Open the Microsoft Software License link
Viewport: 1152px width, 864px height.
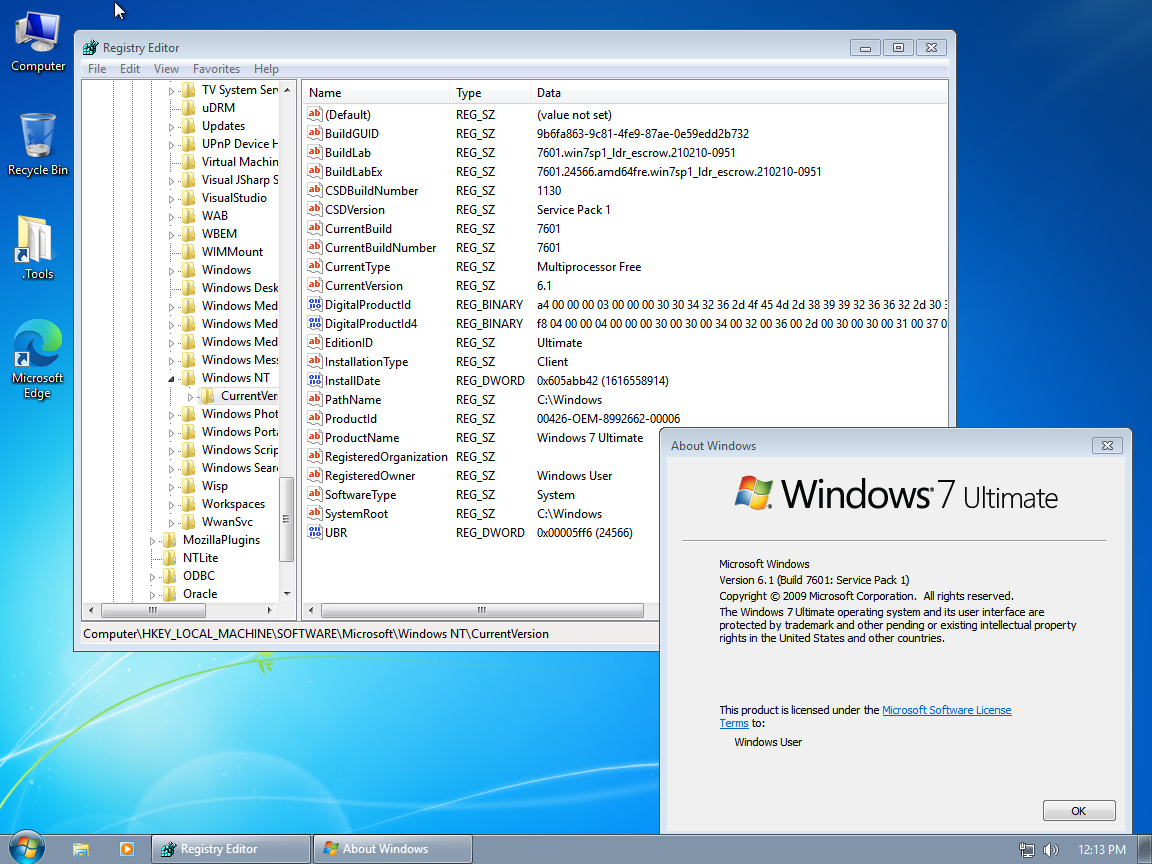946,710
